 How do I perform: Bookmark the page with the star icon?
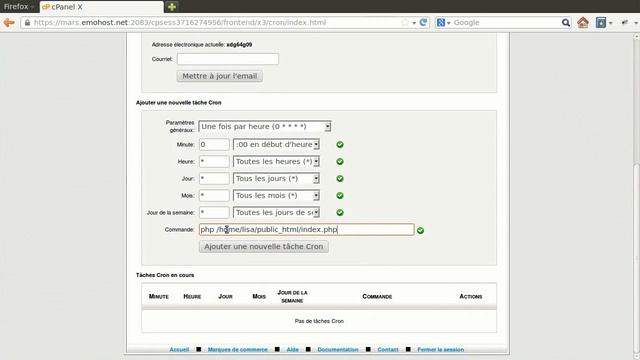[x=405, y=22]
